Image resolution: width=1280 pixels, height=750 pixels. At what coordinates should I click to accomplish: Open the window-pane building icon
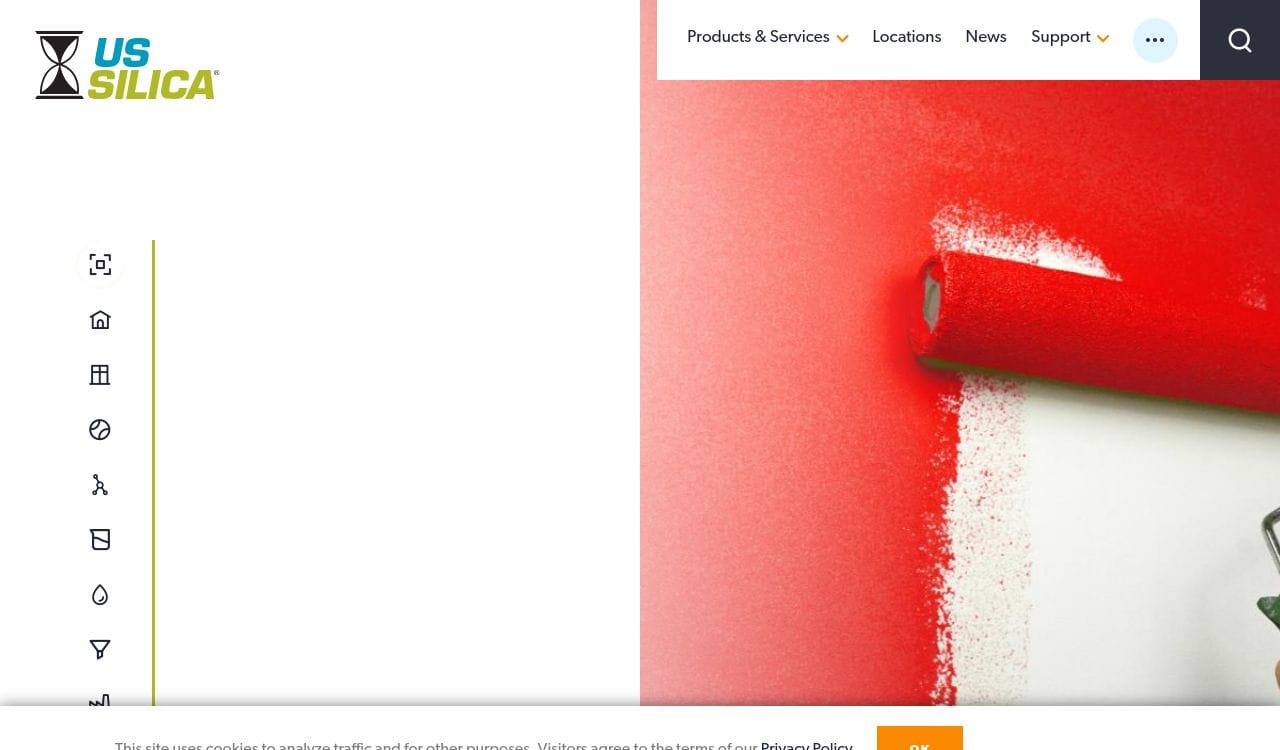click(x=100, y=375)
